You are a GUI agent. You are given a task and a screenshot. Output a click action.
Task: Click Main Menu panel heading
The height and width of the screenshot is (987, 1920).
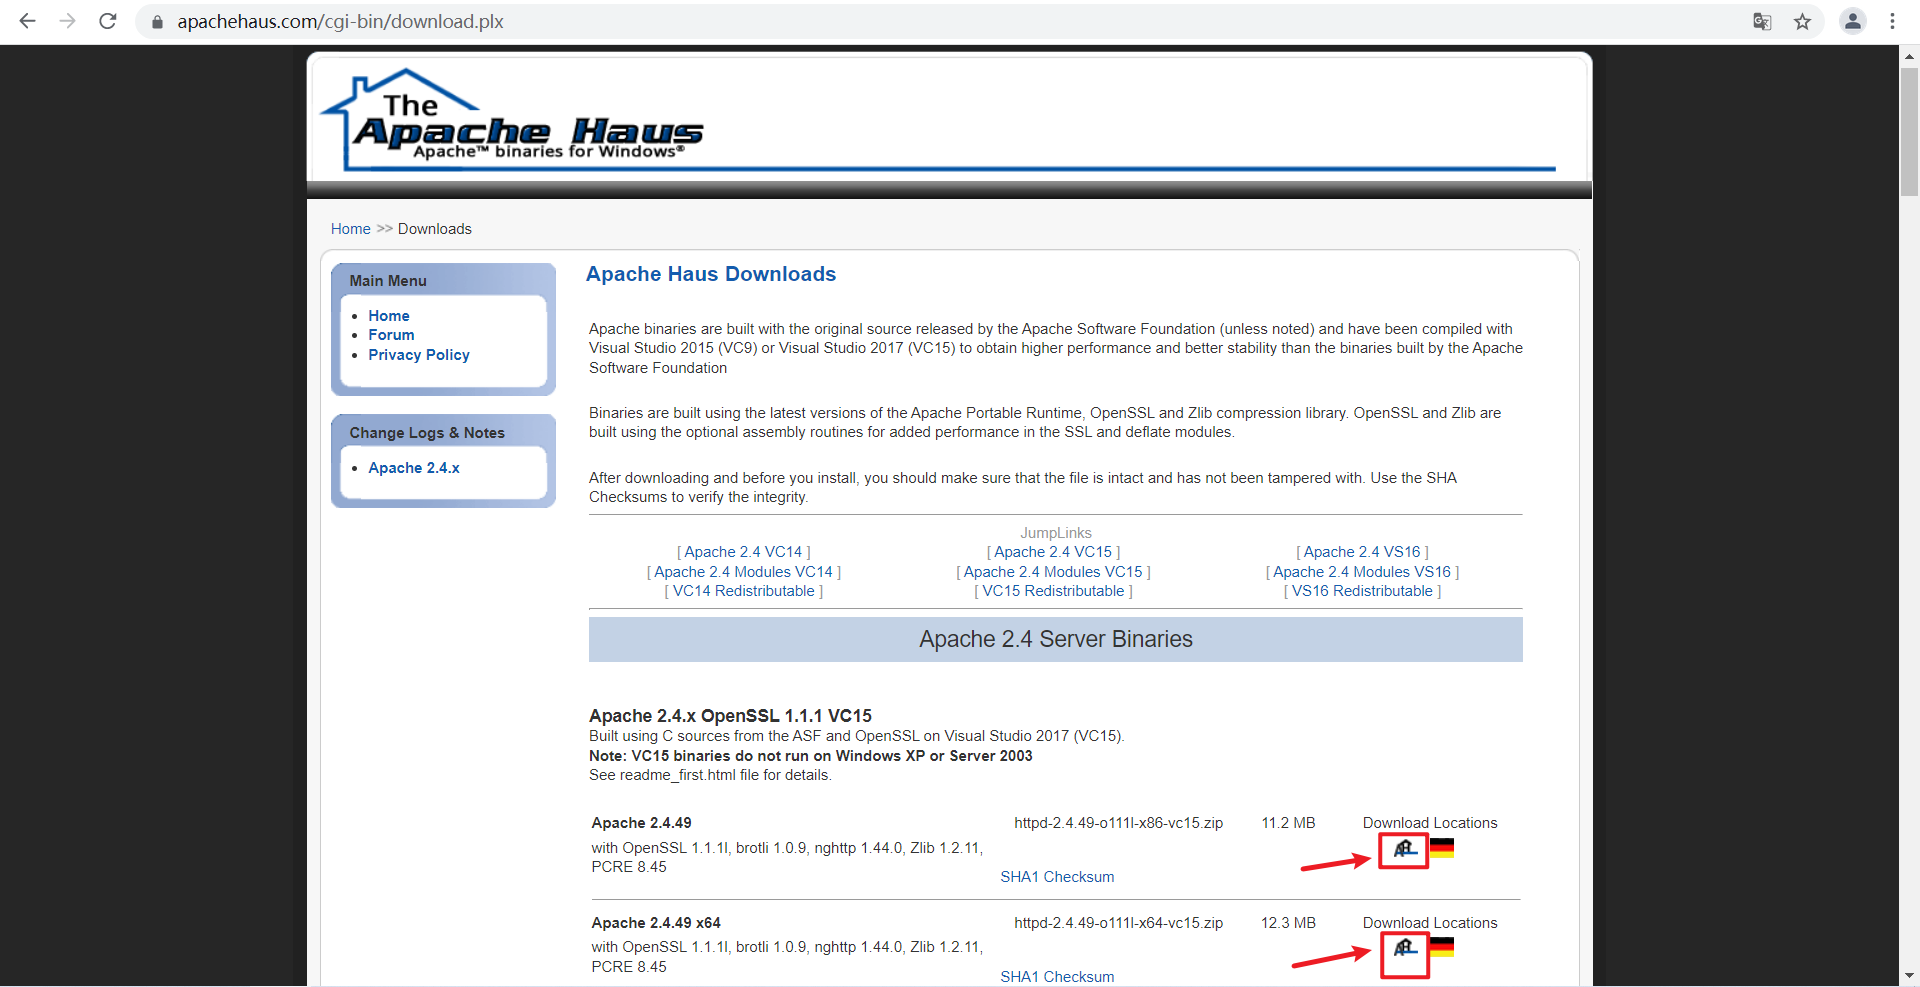[388, 281]
